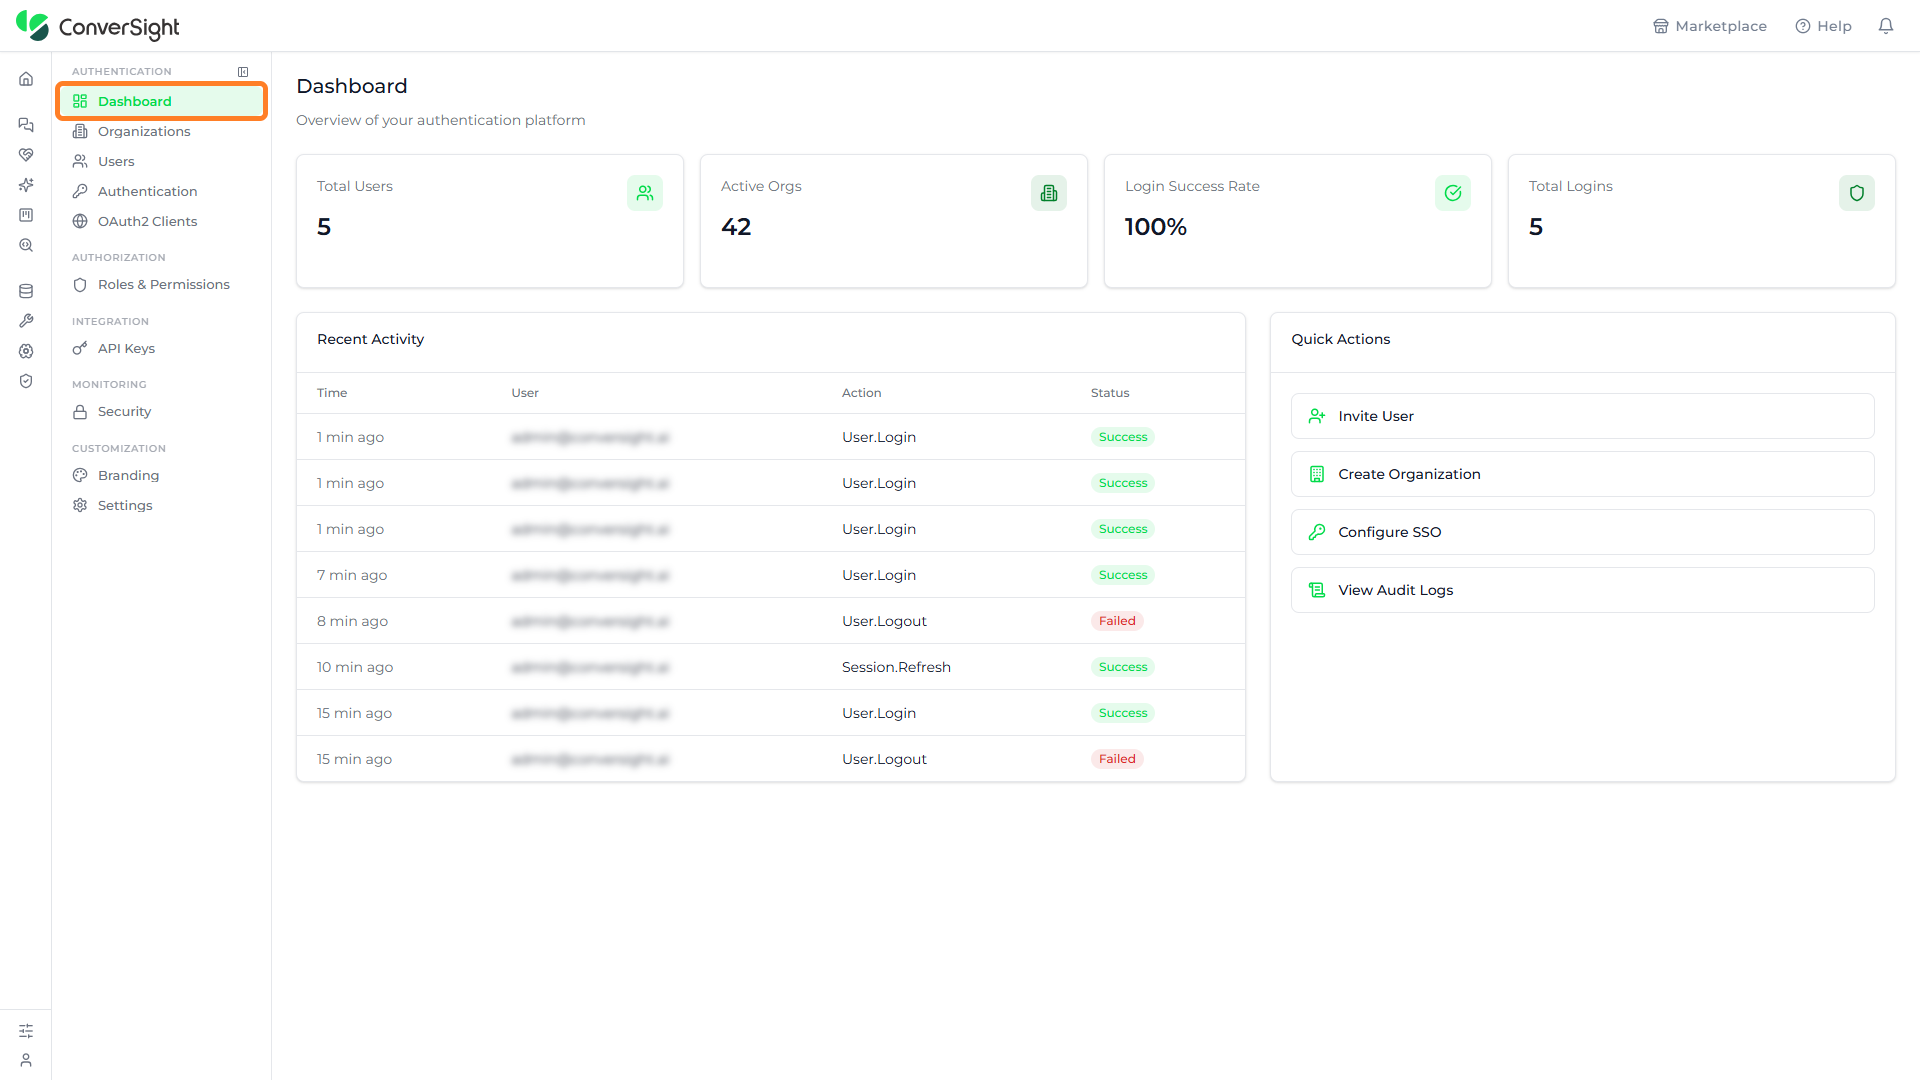The image size is (1920, 1080).
Task: Collapse the sidebar with the panel toggle icon
Action: (243, 72)
